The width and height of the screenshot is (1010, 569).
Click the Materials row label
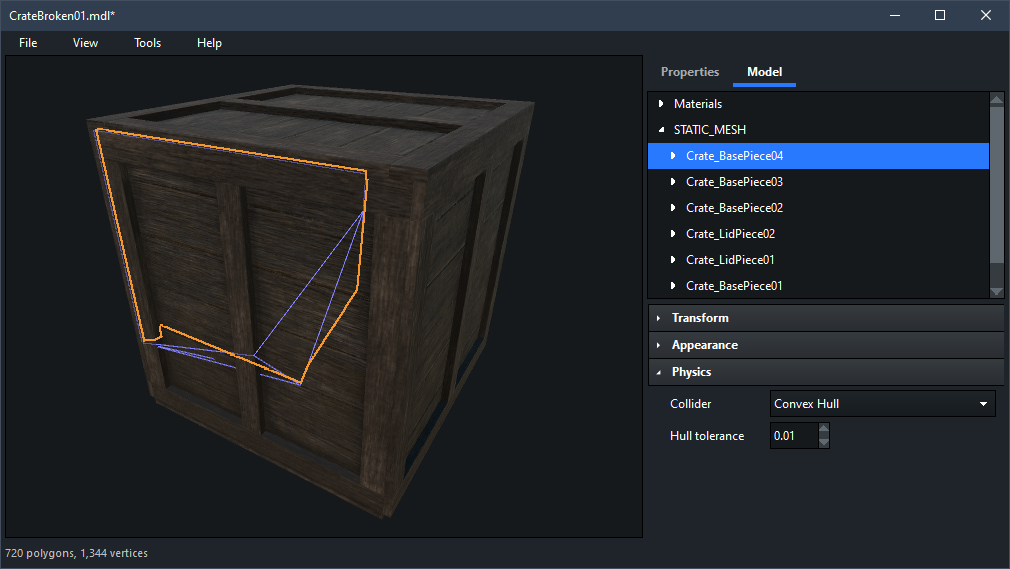698,104
